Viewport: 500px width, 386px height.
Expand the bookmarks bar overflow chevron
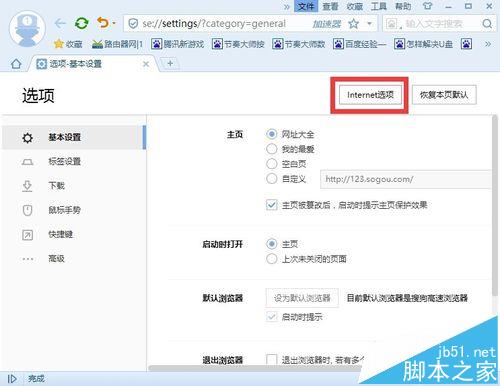[x=488, y=44]
